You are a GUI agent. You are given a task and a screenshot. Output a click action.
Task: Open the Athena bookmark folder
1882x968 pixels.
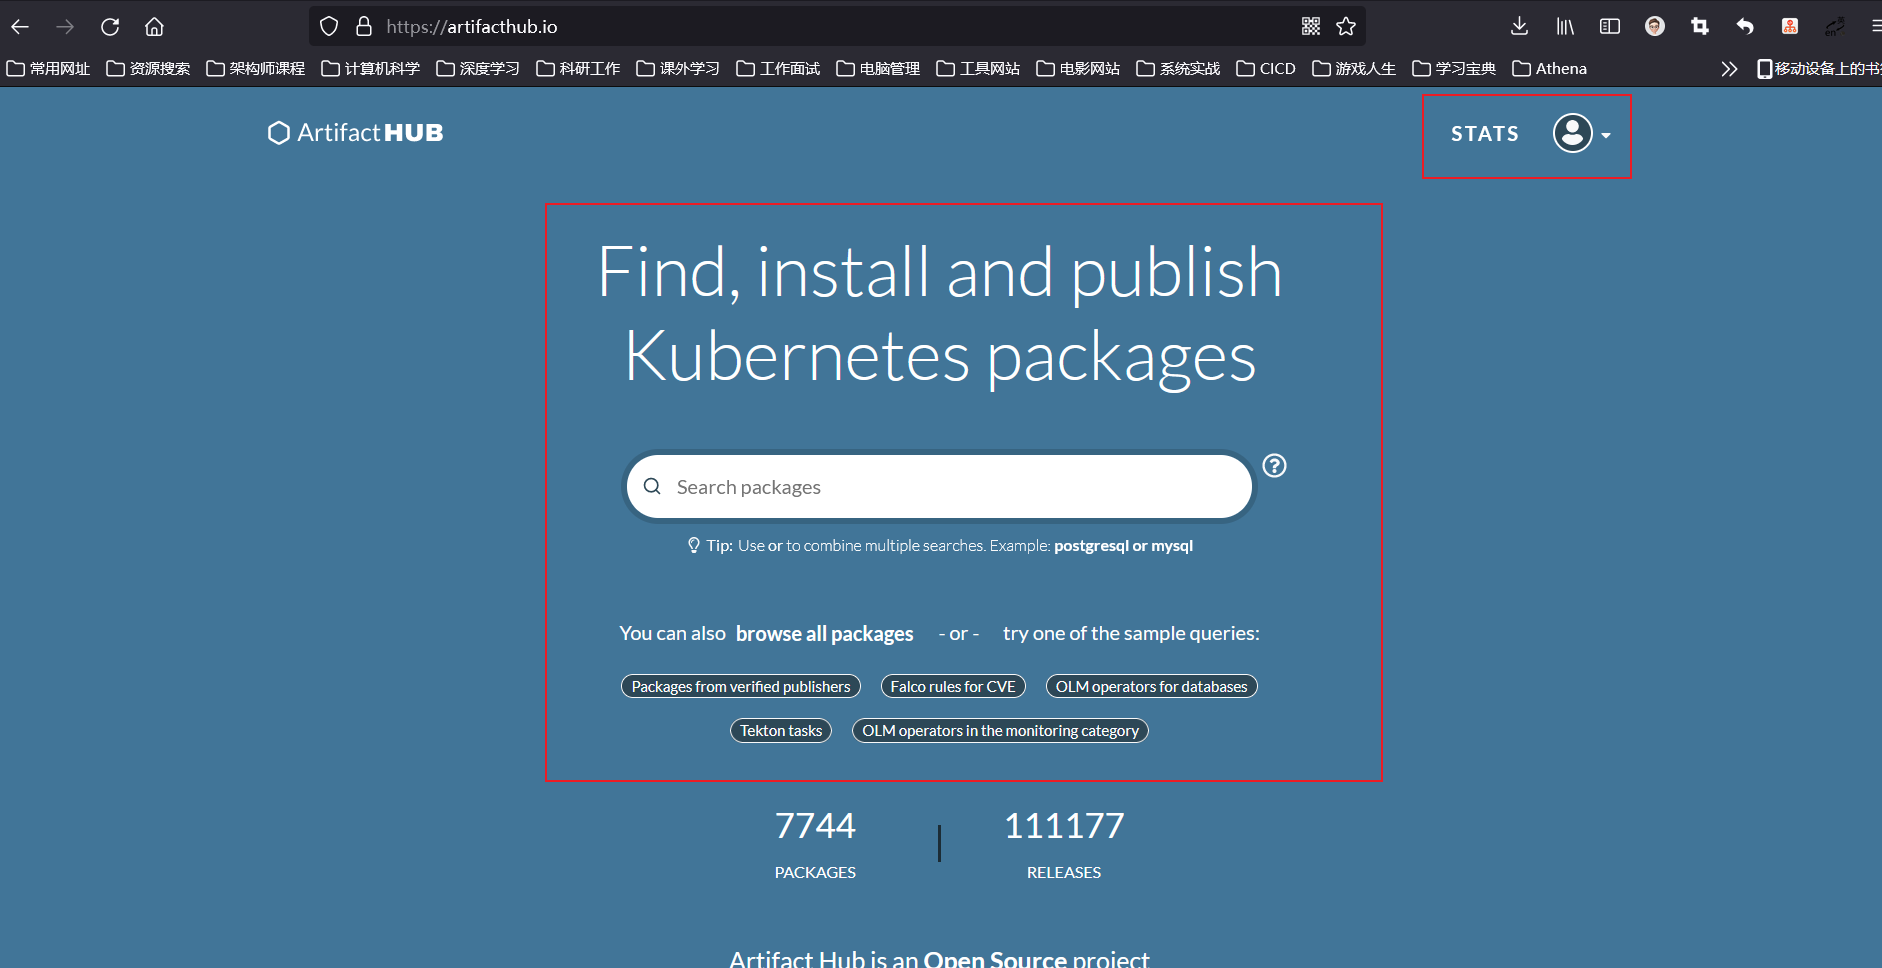pos(1549,69)
